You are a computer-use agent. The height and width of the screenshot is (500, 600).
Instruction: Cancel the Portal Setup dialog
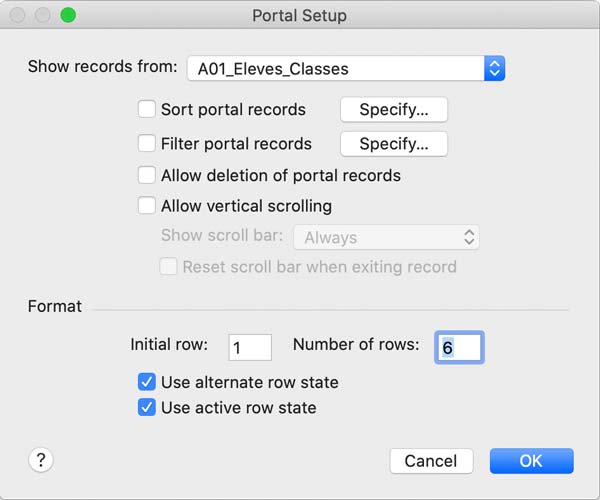431,461
